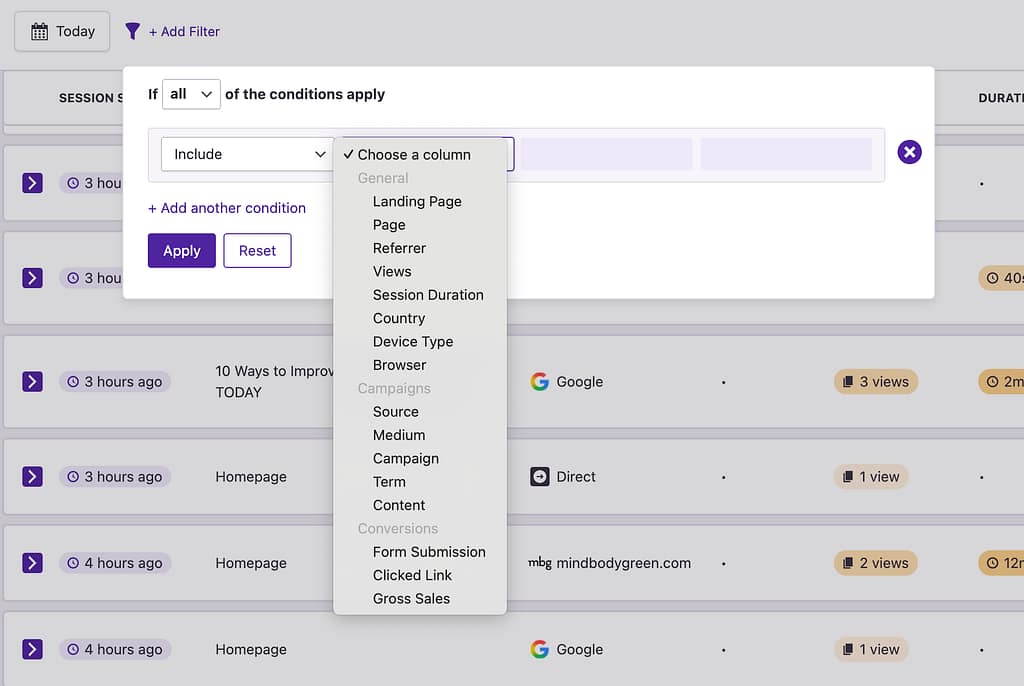Click the Direct traffic arrow icon
The width and height of the screenshot is (1024, 686).
pos(539,476)
